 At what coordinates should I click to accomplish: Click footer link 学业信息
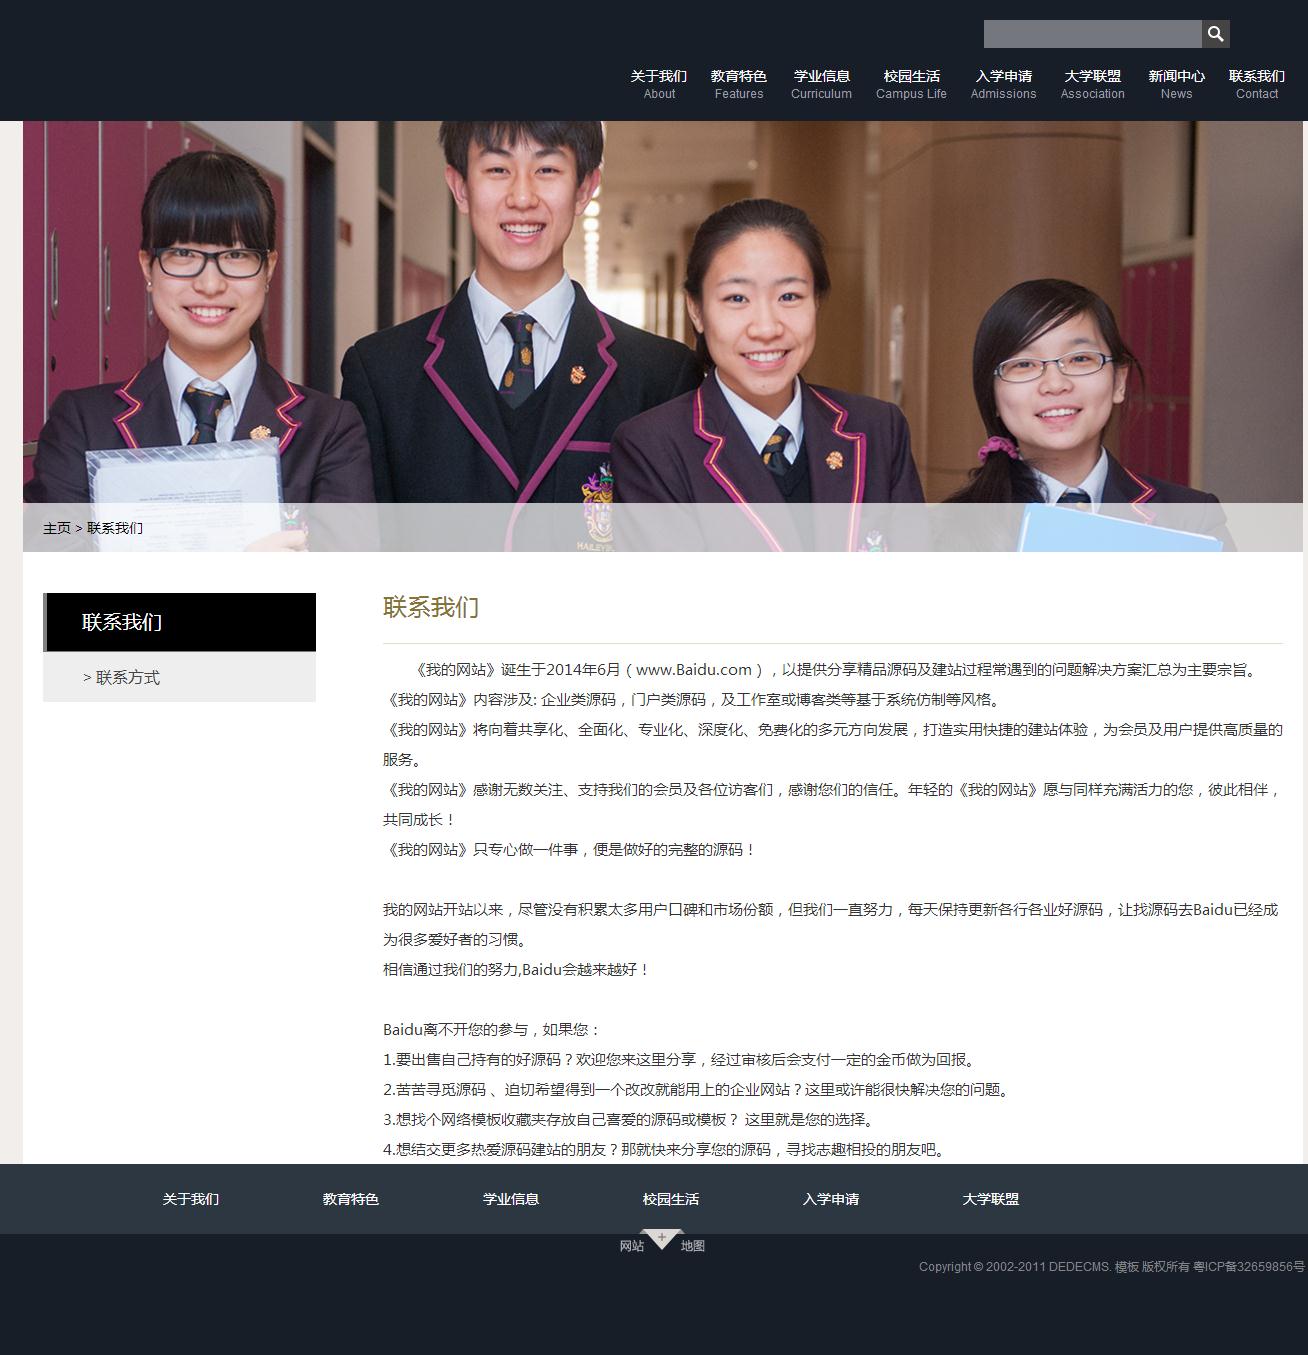[511, 1199]
